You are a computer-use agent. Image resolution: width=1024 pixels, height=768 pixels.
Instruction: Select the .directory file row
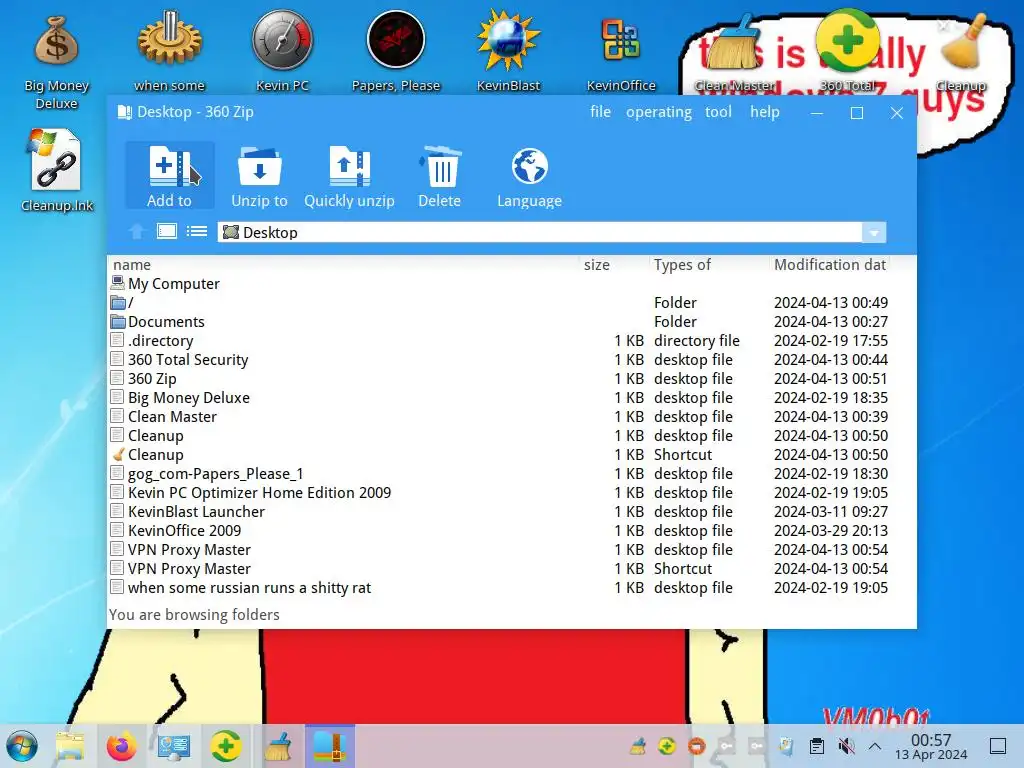500,340
